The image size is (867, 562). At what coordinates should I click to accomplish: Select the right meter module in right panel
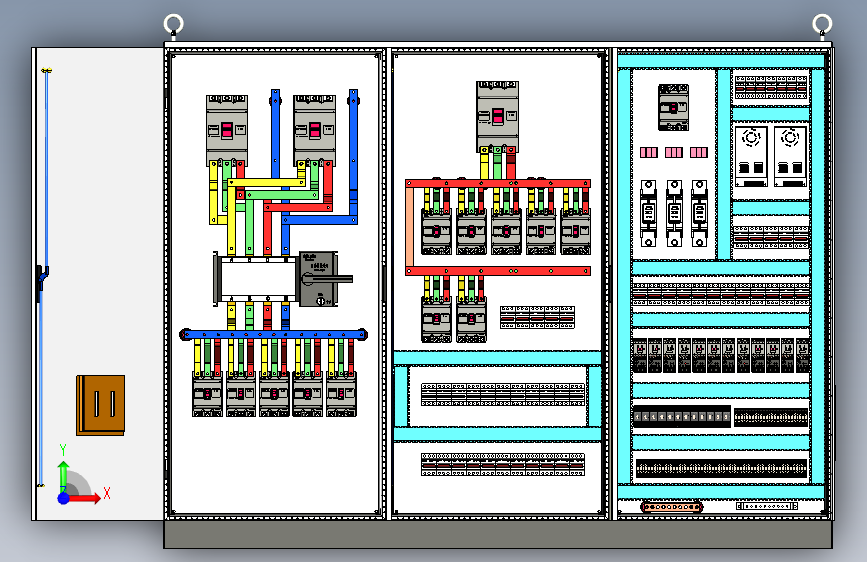[x=790, y=157]
